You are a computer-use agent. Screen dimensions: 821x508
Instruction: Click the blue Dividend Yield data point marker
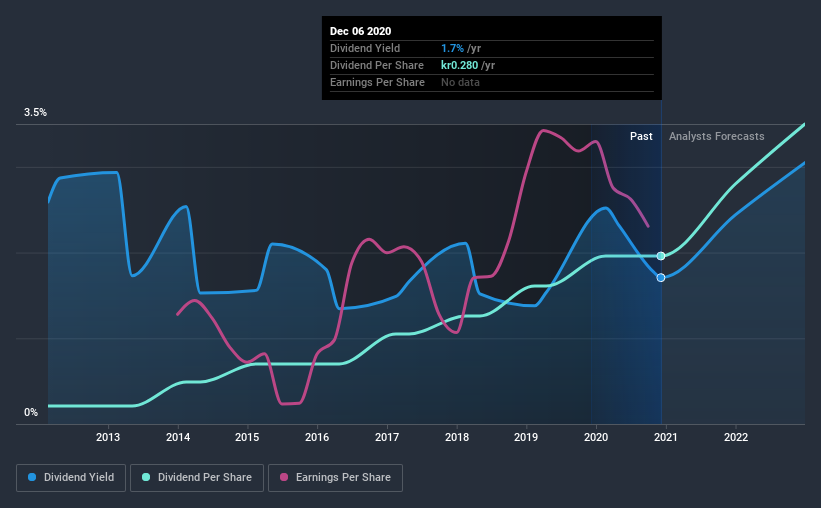661,278
